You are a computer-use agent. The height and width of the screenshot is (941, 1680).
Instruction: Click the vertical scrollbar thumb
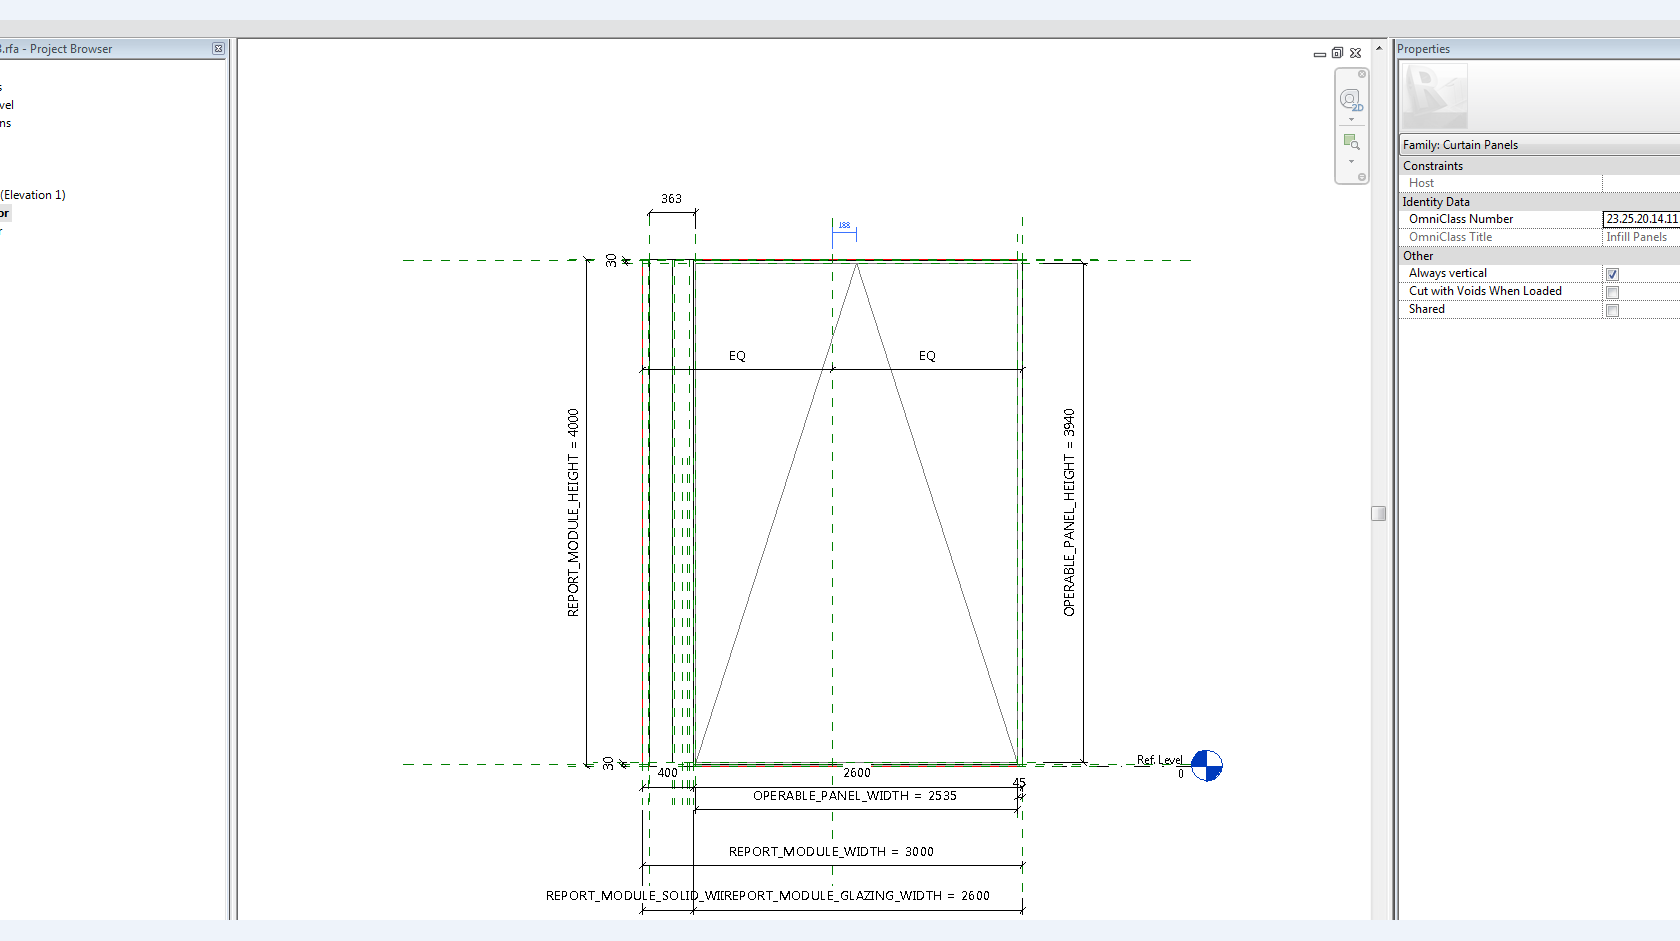click(x=1378, y=513)
